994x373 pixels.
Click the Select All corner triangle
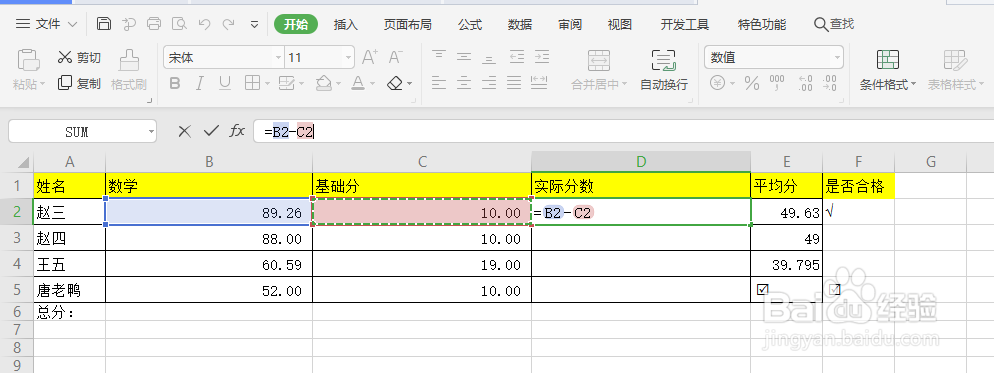22,162
